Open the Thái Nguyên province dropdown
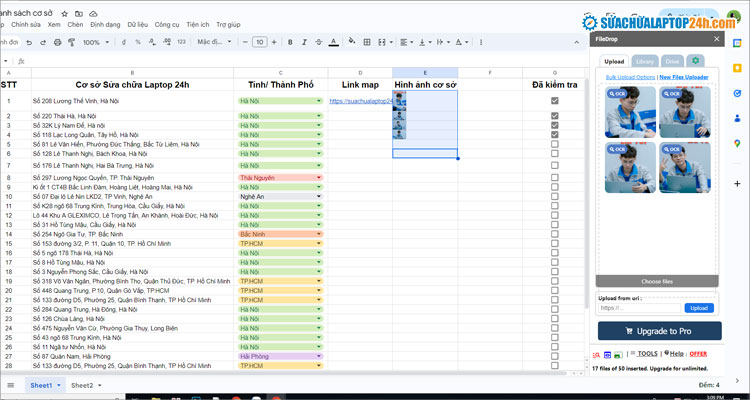Screen dimensions: 750x400 pyautogui.click(x=319, y=177)
